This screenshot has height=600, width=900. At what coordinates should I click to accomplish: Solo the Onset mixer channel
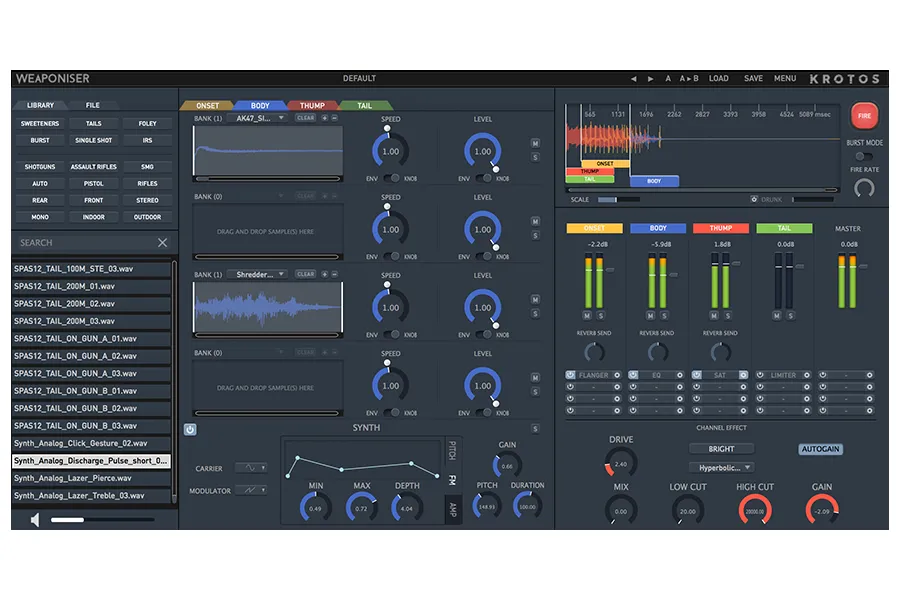tap(600, 316)
